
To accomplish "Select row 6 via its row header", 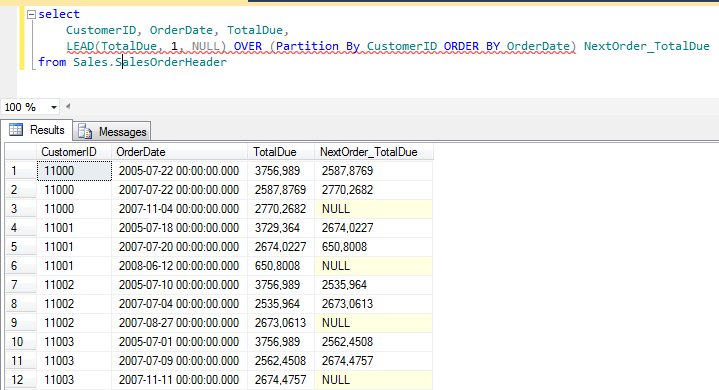I will (21, 266).
